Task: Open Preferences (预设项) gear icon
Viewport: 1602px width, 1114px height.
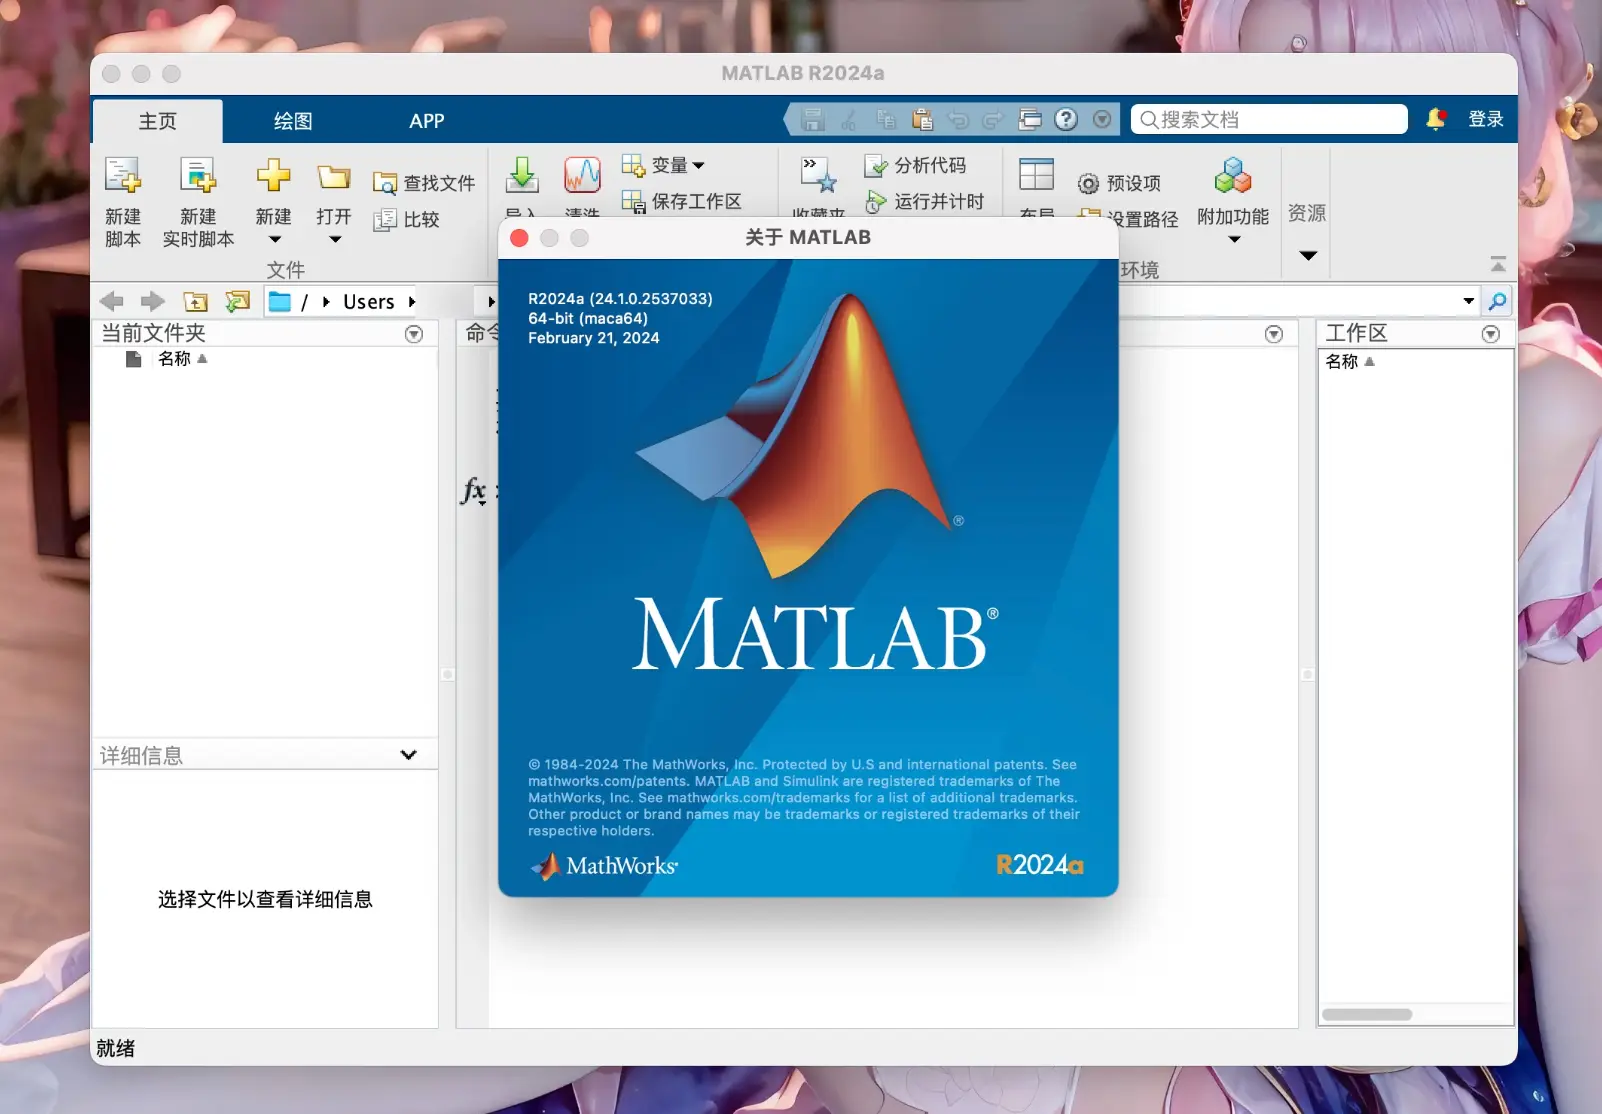Action: [x=1088, y=184]
